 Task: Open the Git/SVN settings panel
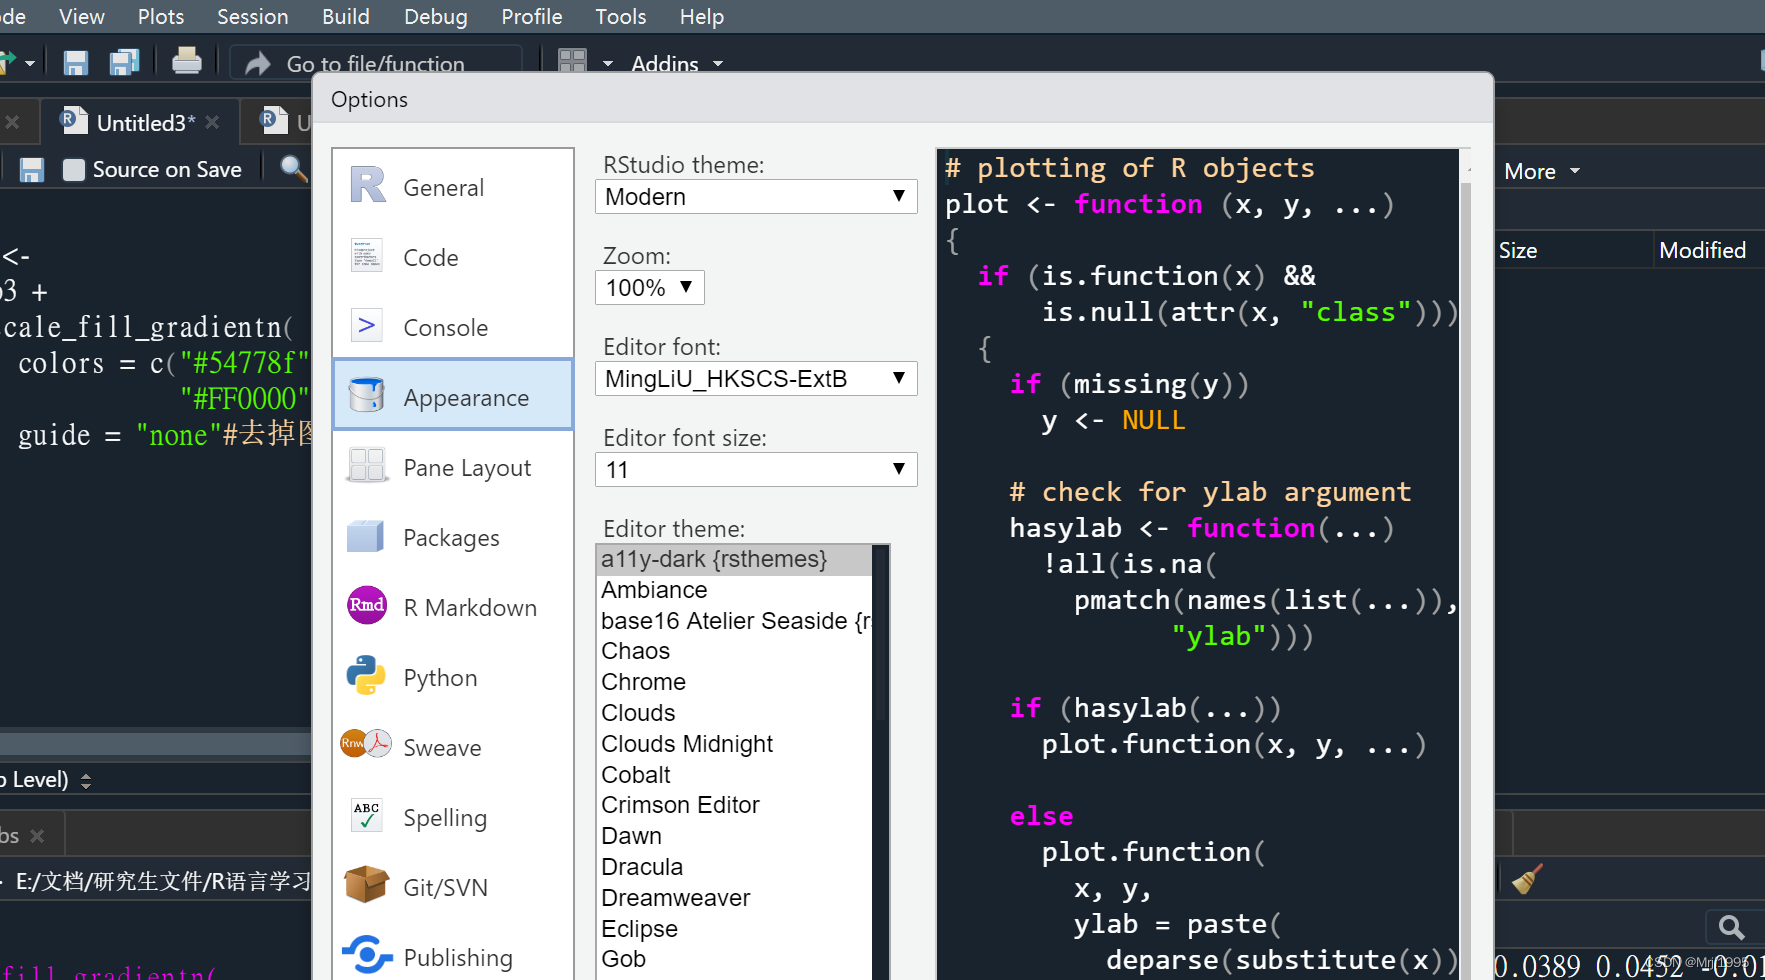(444, 886)
